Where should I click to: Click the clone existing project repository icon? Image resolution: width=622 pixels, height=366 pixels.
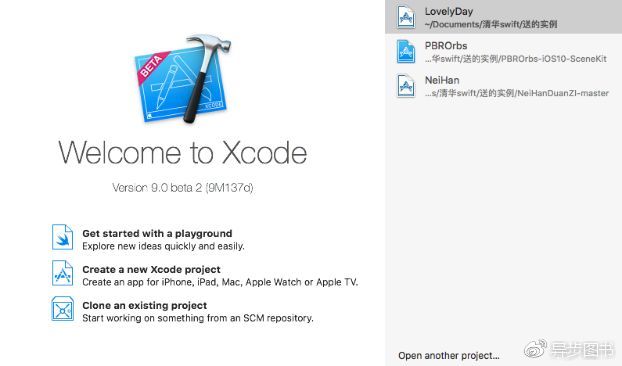pyautogui.click(x=62, y=309)
